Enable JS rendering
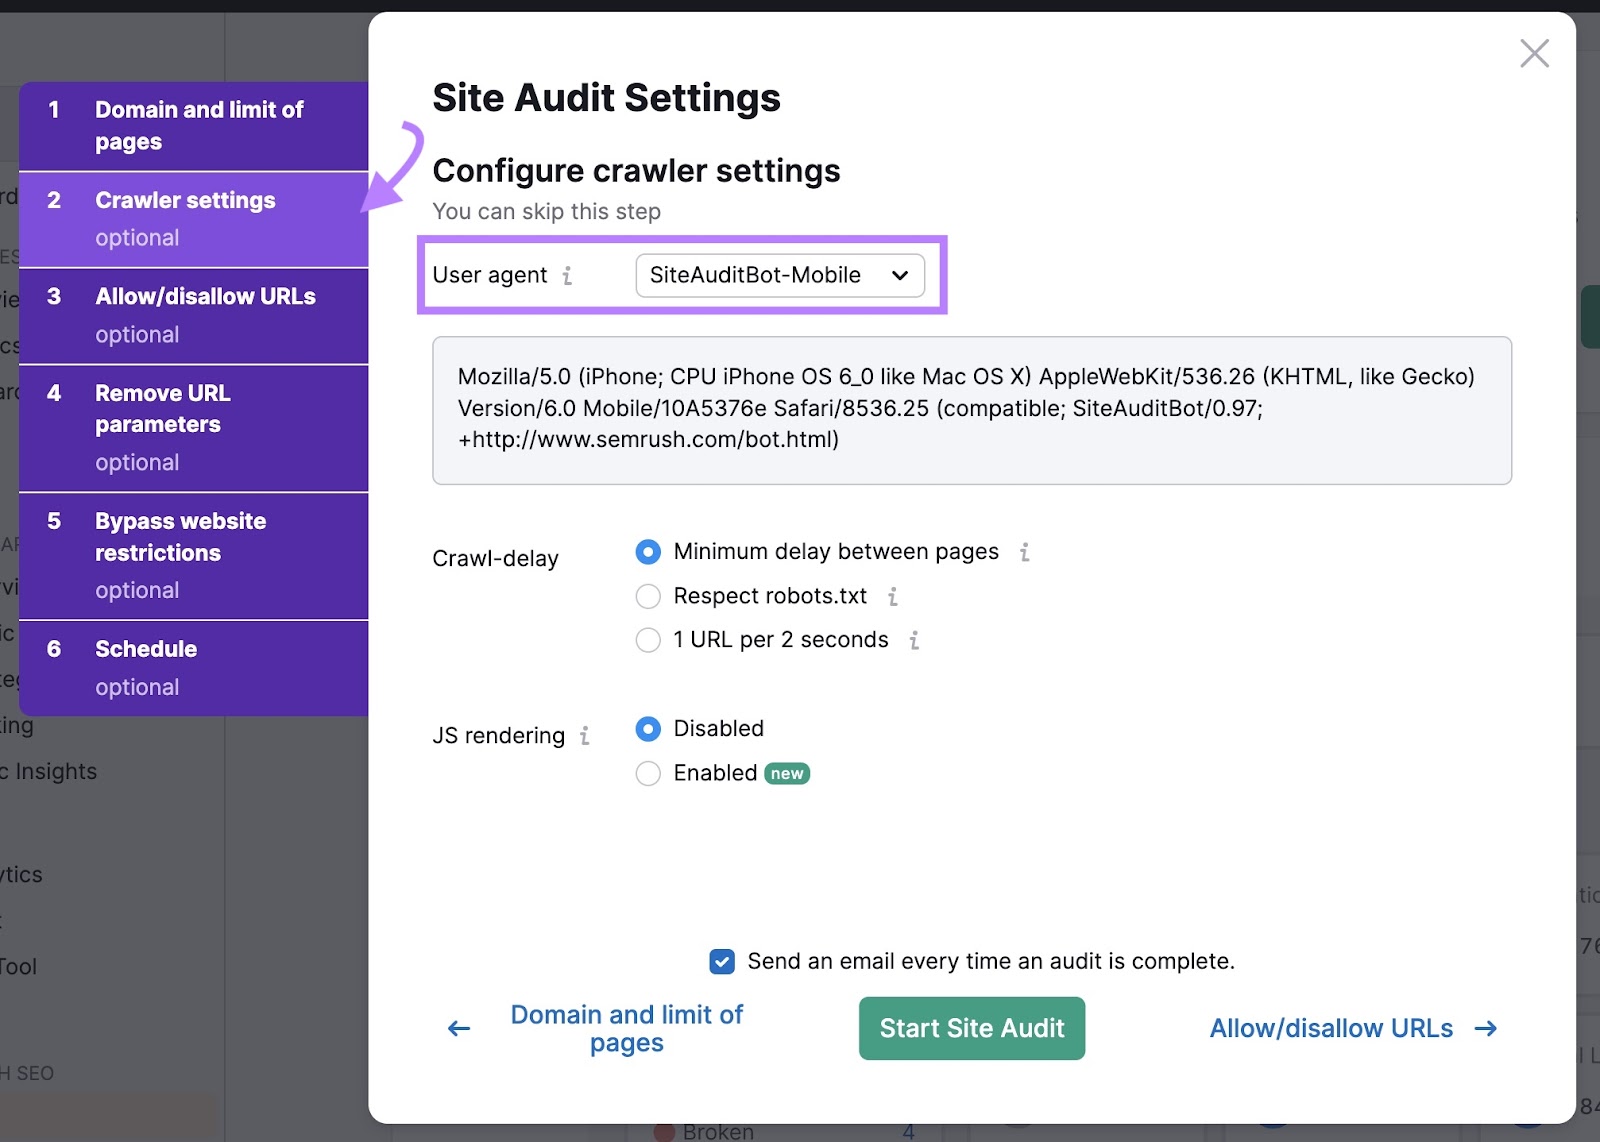 648,773
